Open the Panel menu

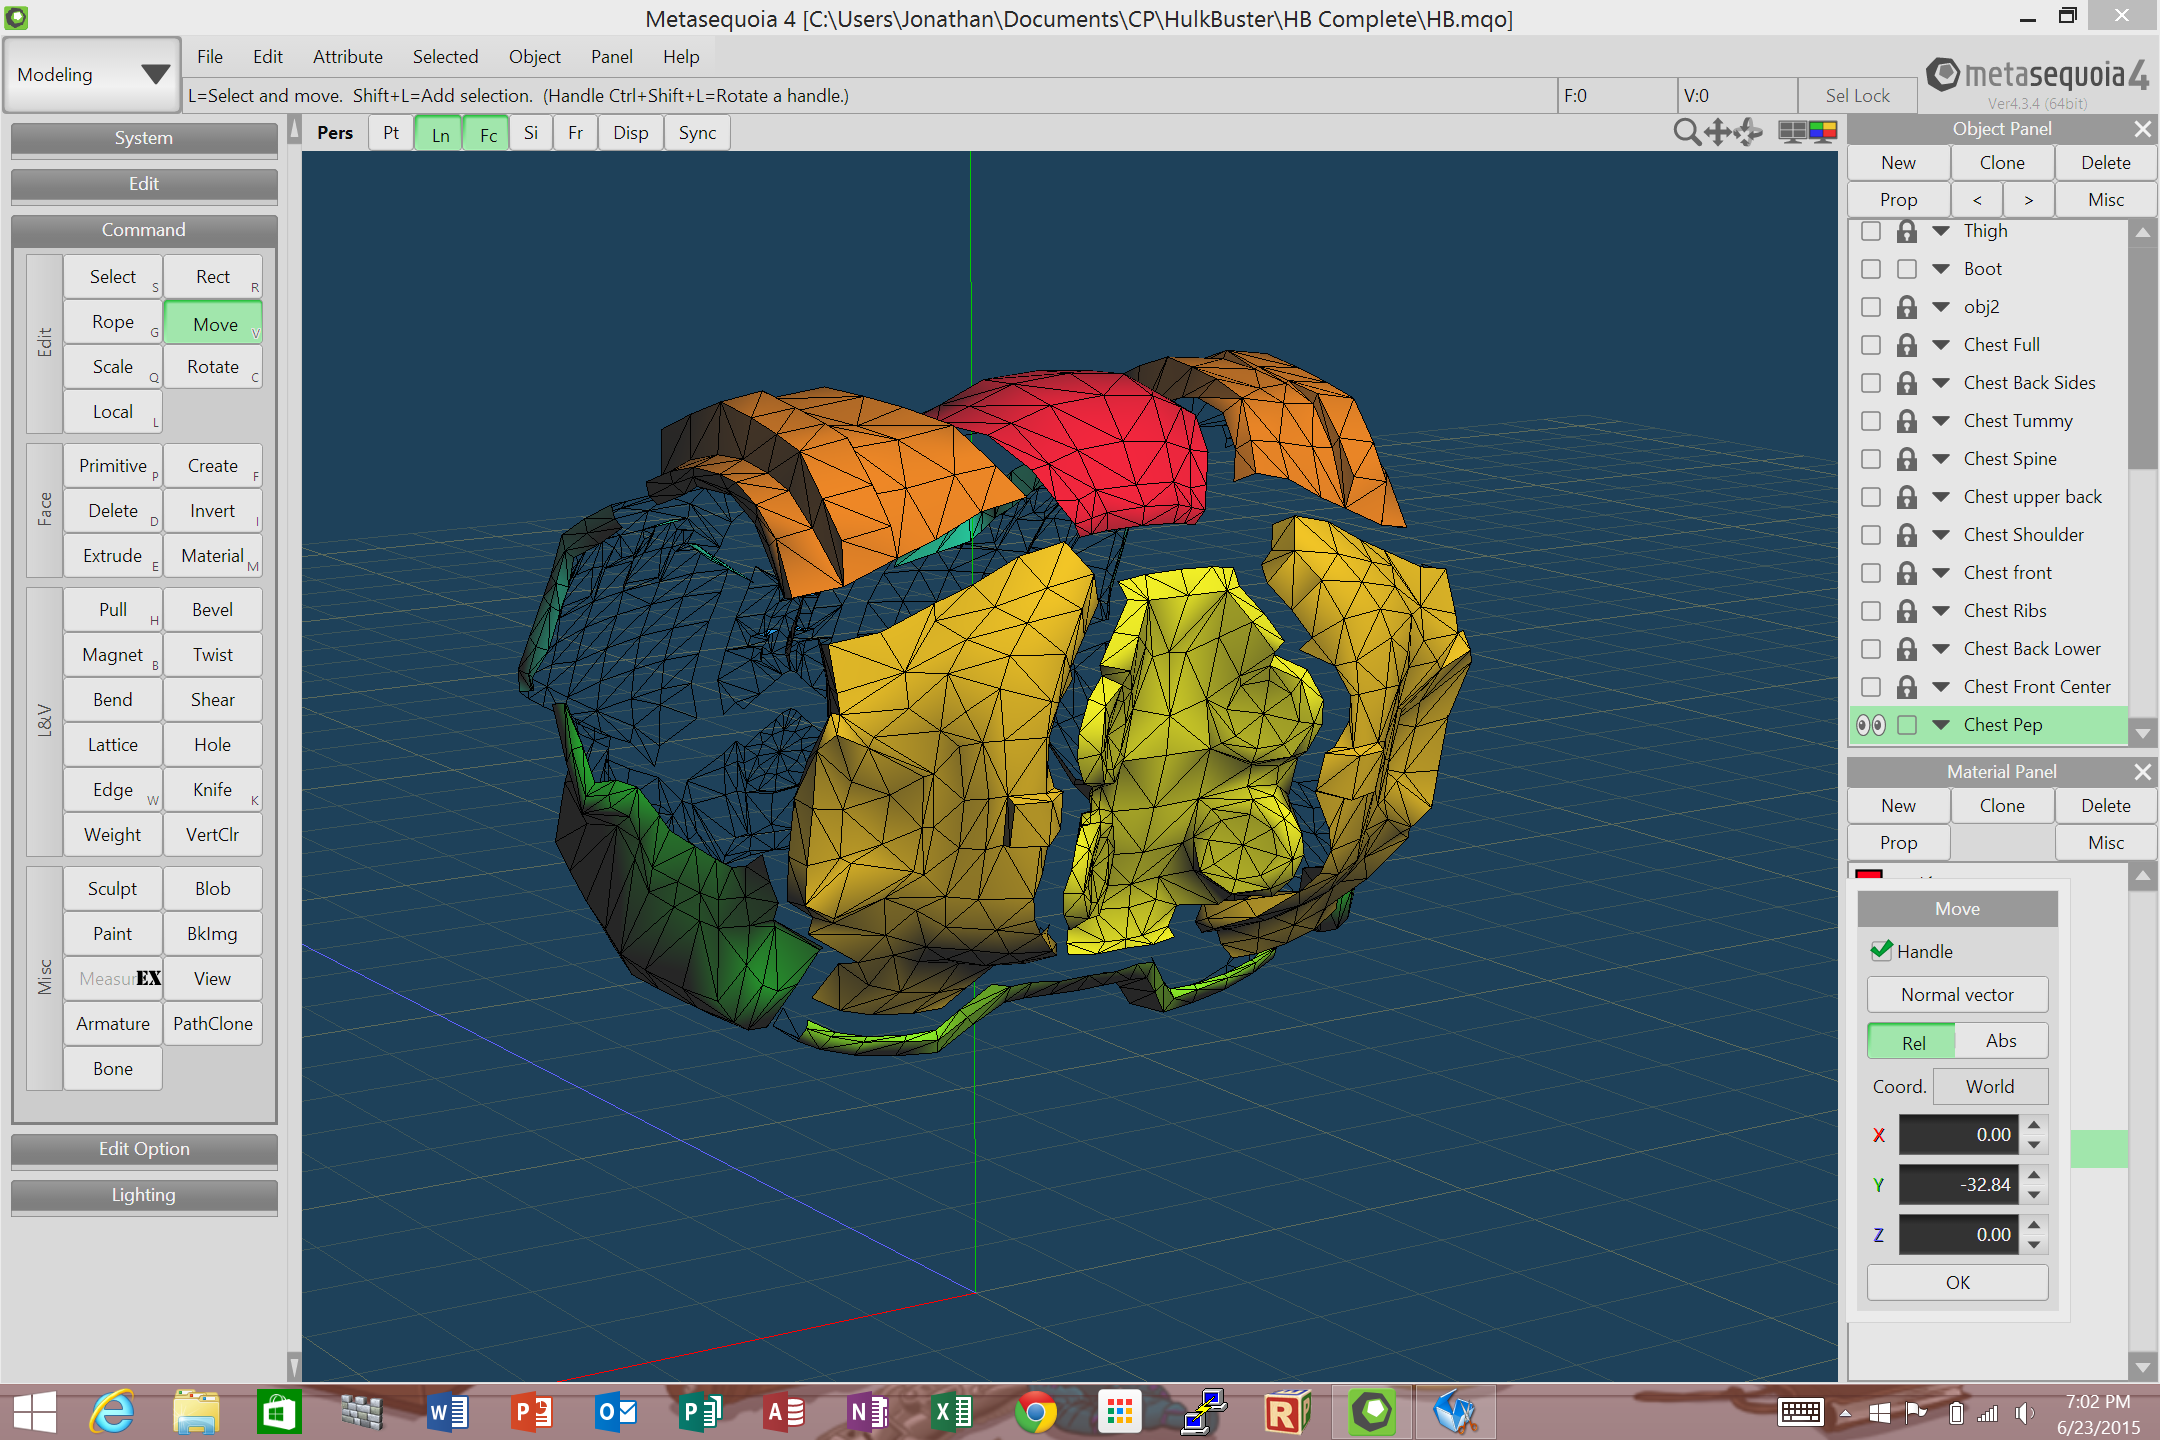pyautogui.click(x=612, y=57)
